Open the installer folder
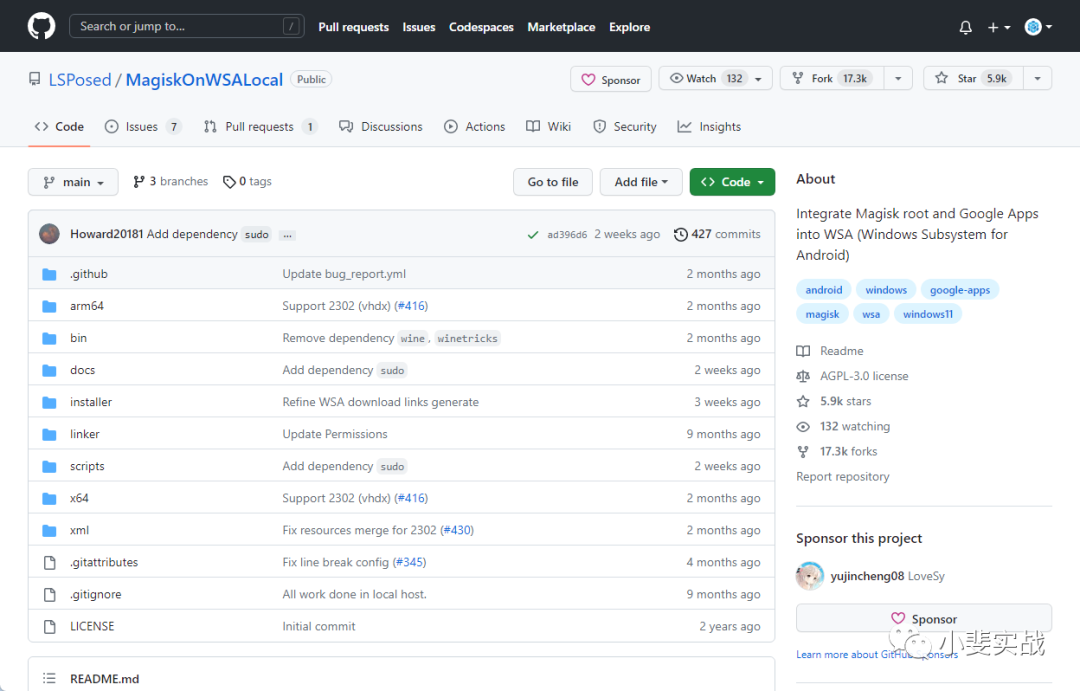This screenshot has width=1080, height=691. coord(91,402)
